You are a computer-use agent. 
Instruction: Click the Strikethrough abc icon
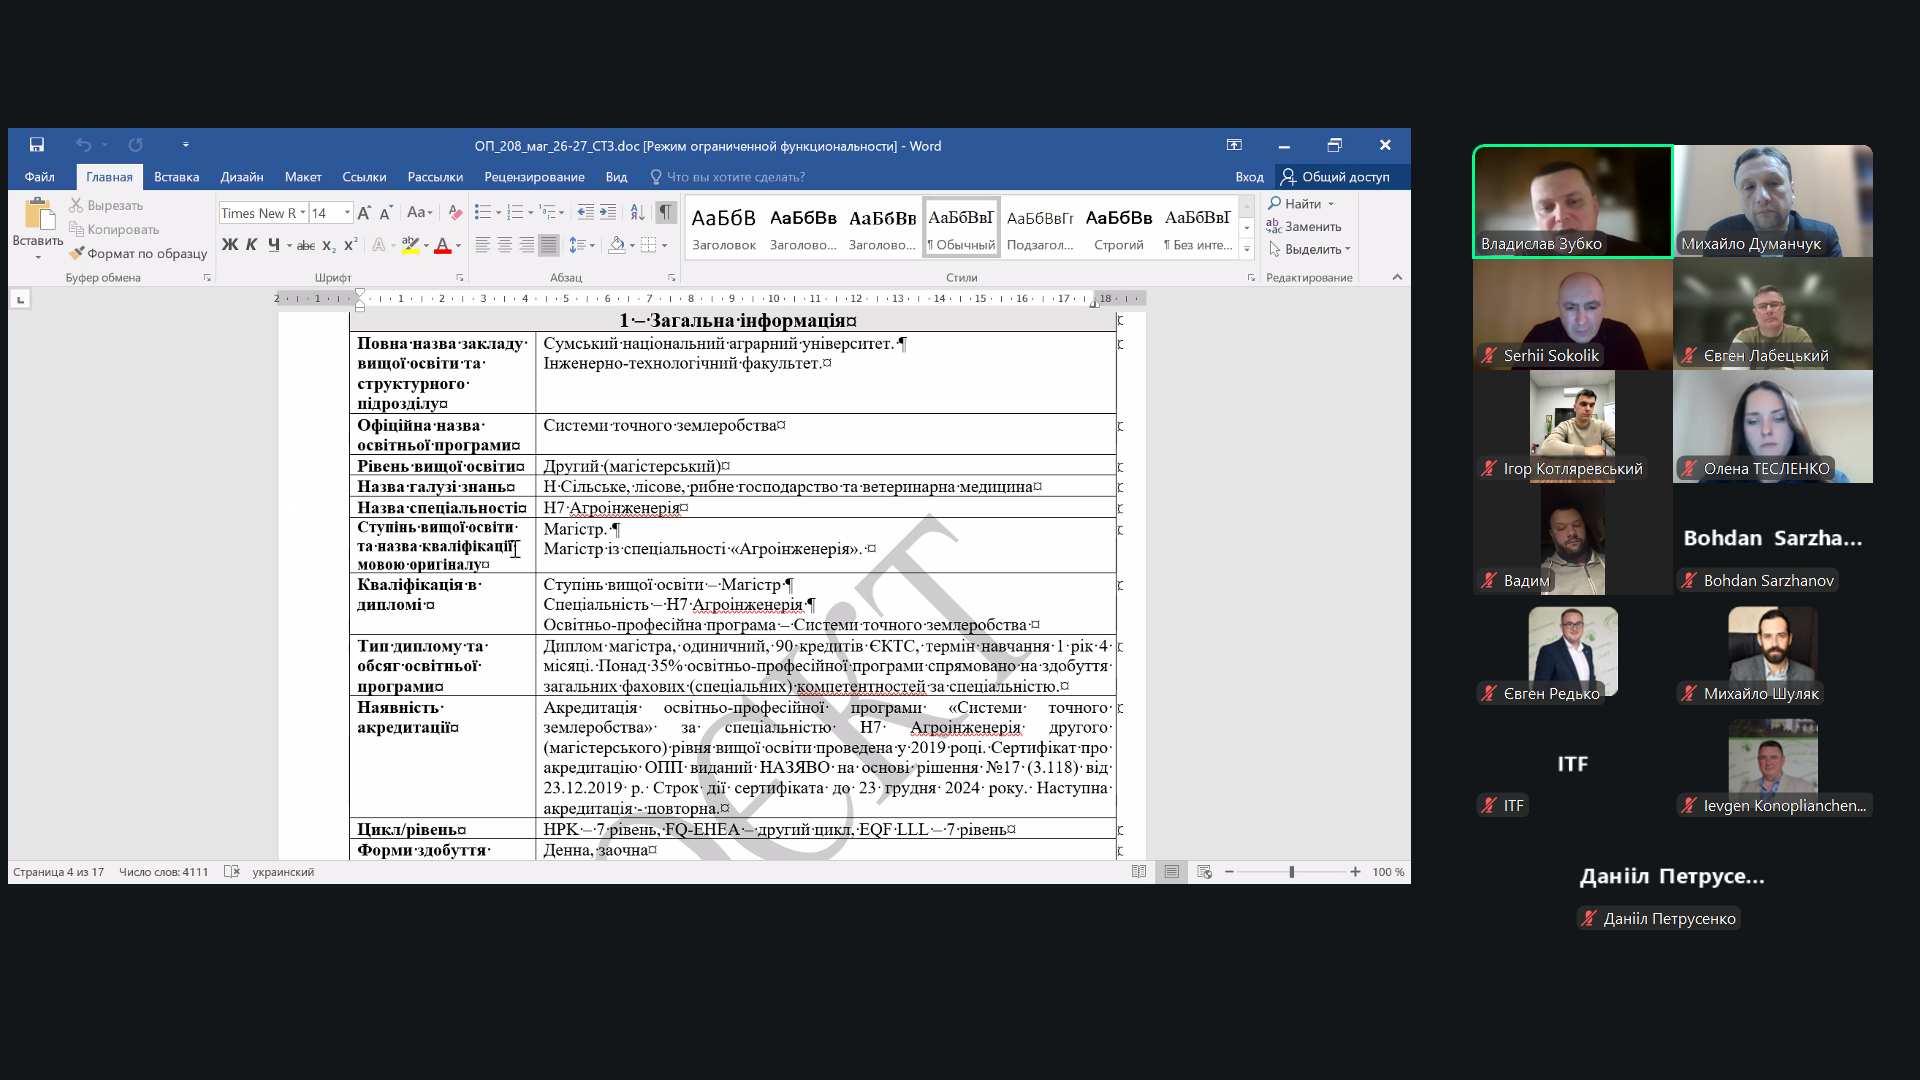tap(306, 246)
